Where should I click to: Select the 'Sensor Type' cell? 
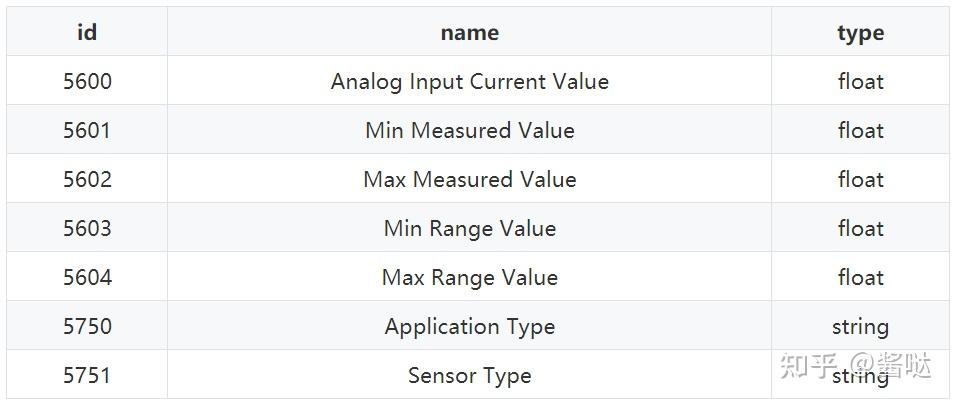470,374
